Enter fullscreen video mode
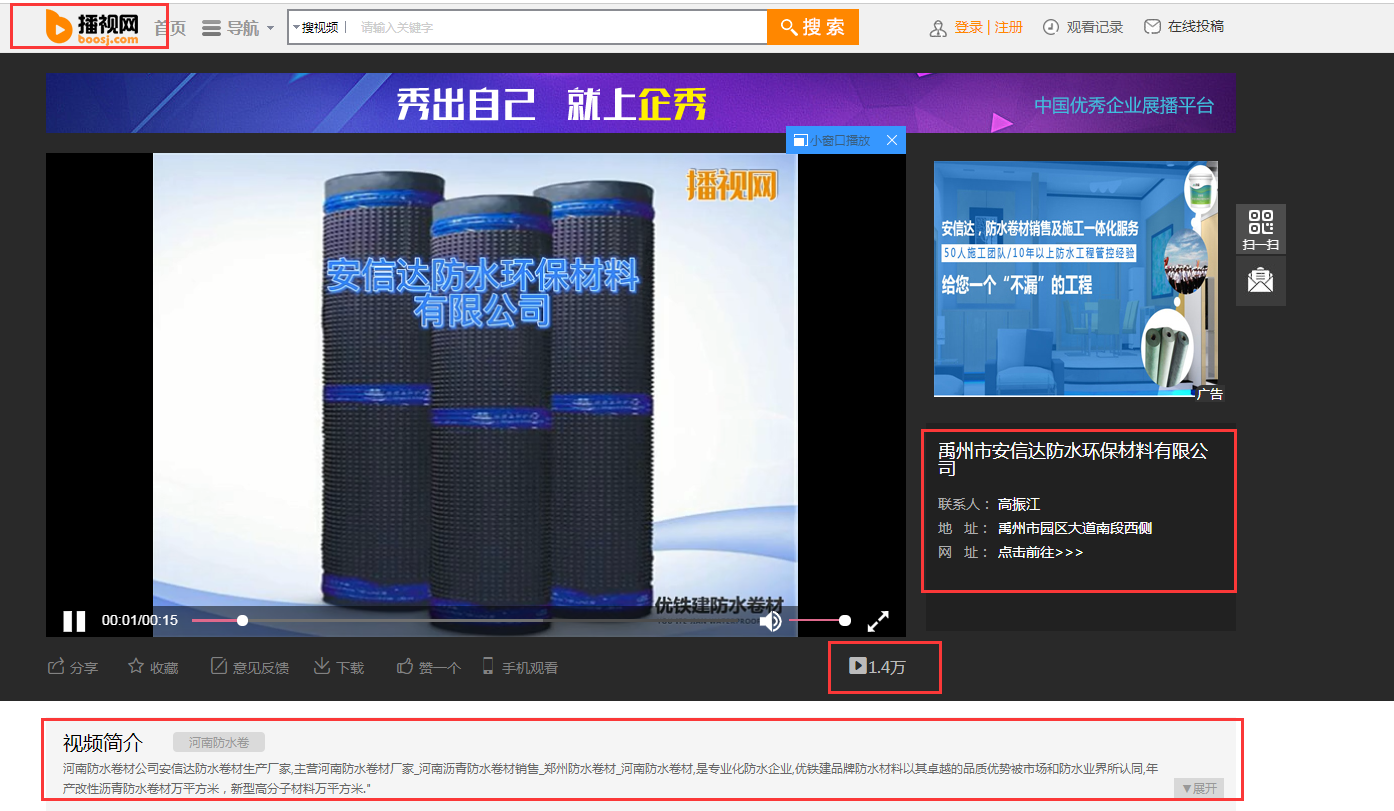Screen dimensions: 1394x811 coord(877,621)
